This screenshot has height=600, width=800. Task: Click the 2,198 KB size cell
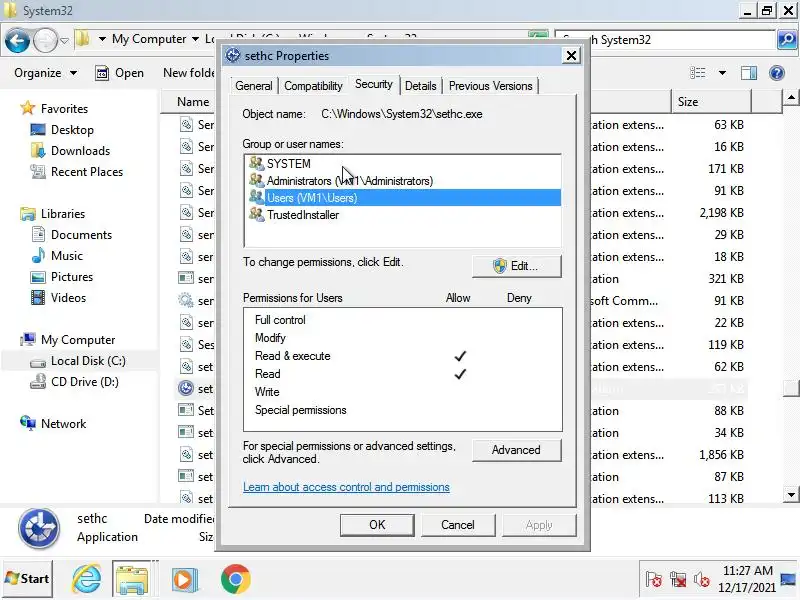(721, 213)
